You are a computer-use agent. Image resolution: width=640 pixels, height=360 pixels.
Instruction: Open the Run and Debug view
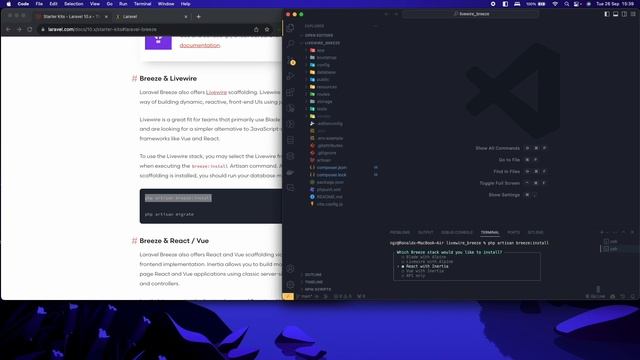pyautogui.click(x=291, y=76)
